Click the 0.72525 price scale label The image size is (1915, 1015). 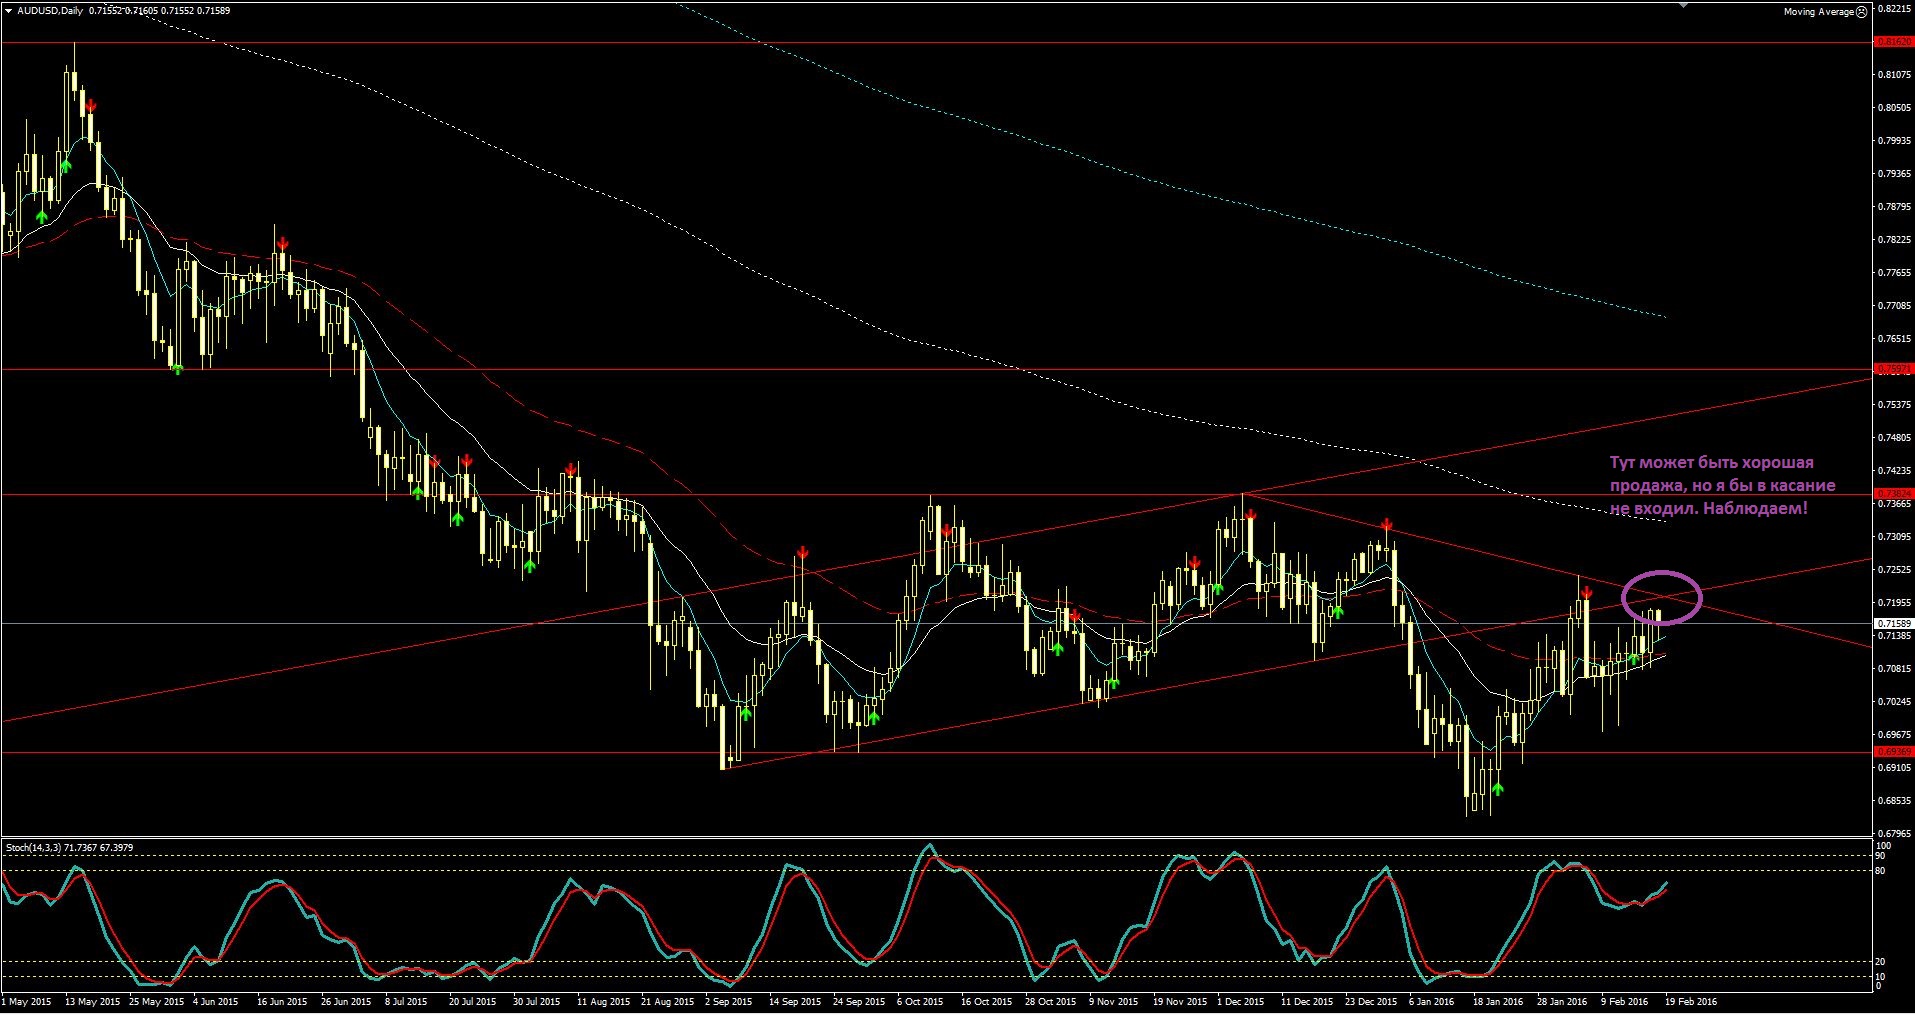pyautogui.click(x=1895, y=570)
